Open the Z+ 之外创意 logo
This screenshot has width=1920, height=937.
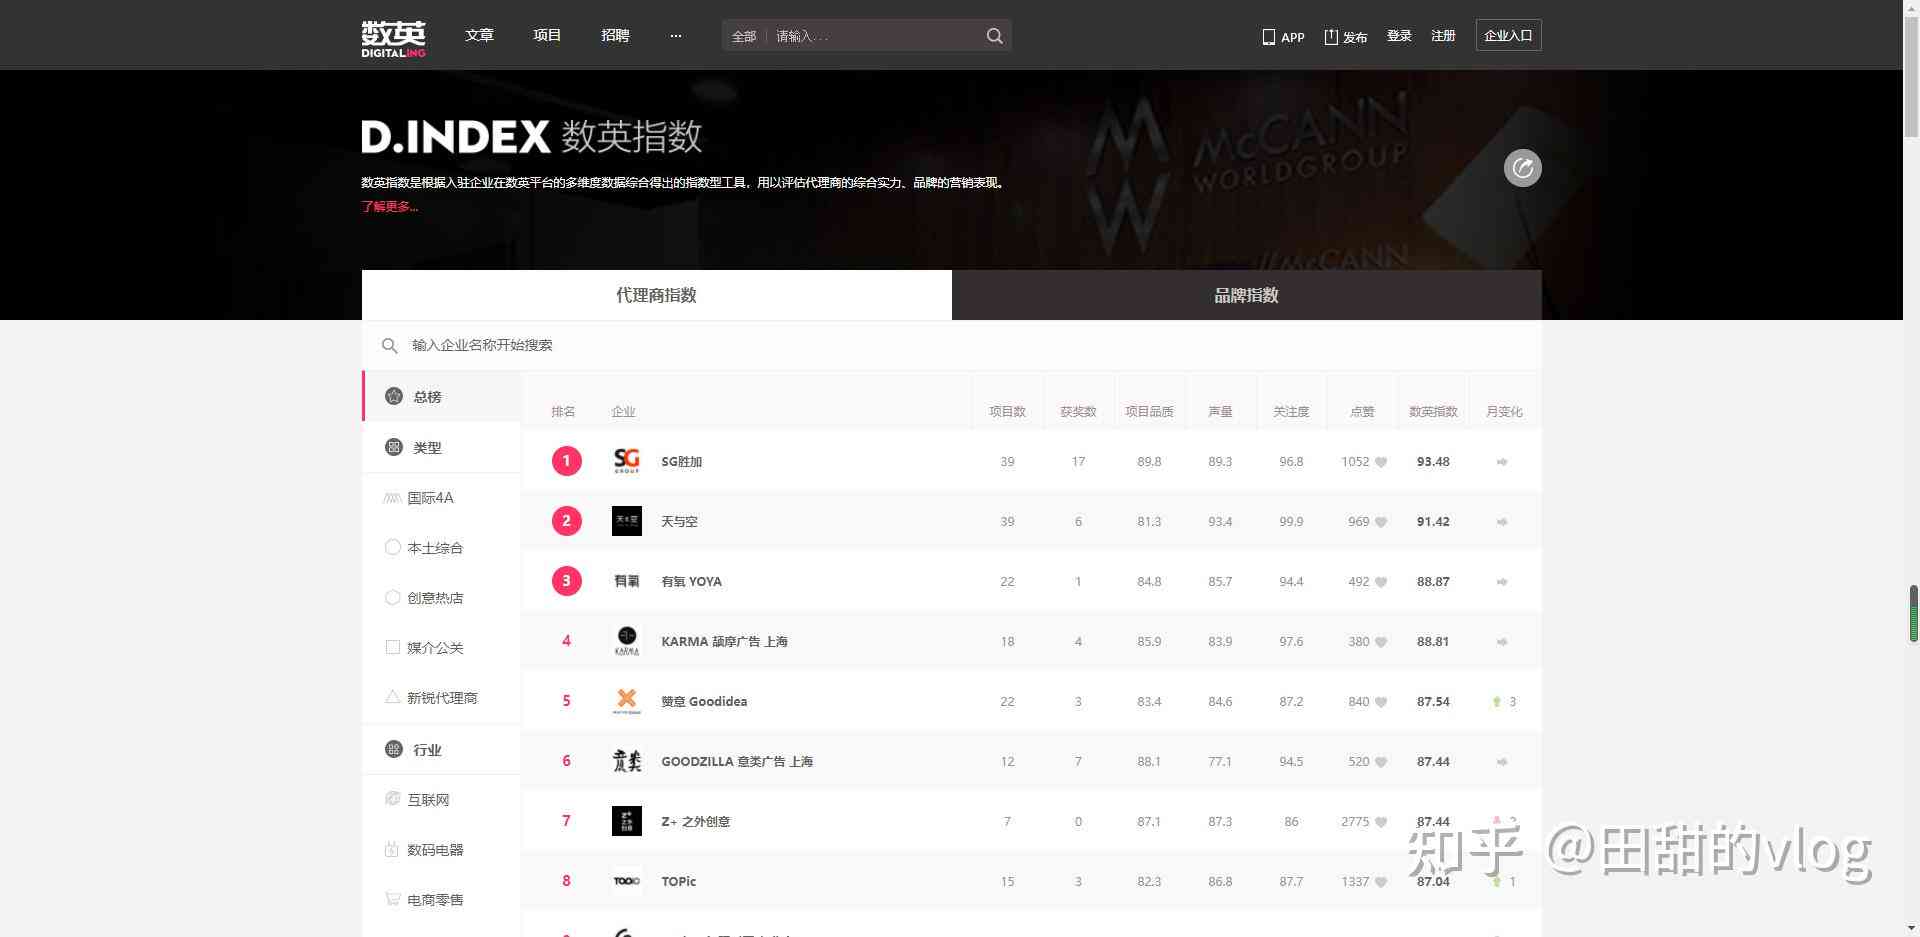coord(627,821)
